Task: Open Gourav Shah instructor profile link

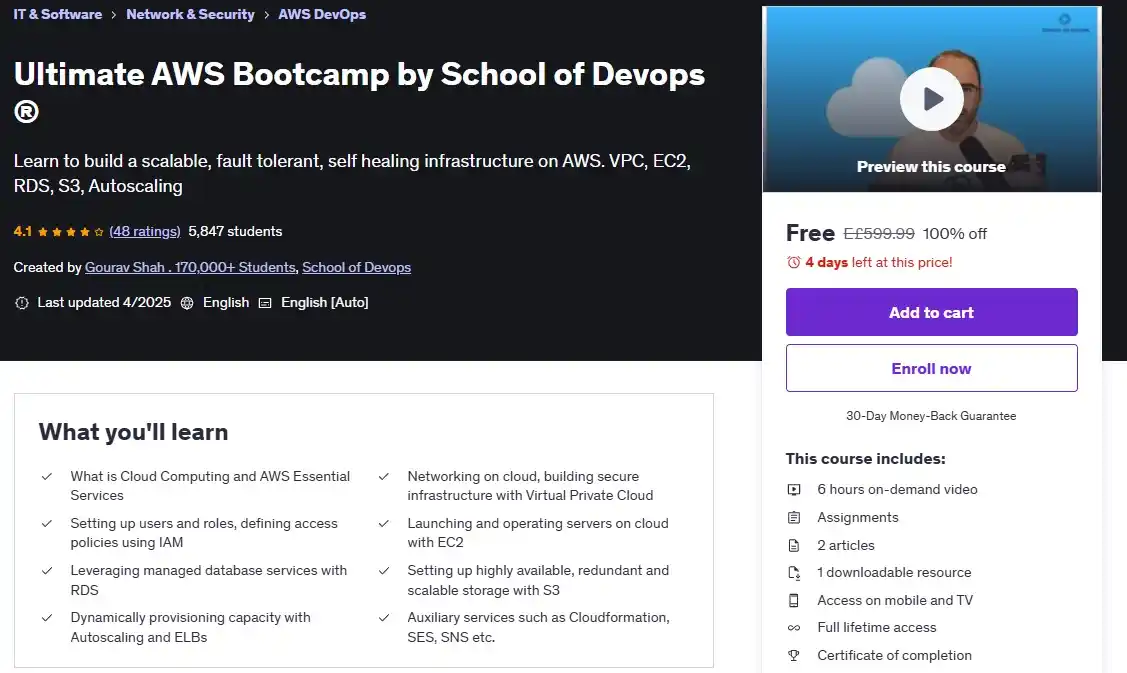Action: point(190,267)
